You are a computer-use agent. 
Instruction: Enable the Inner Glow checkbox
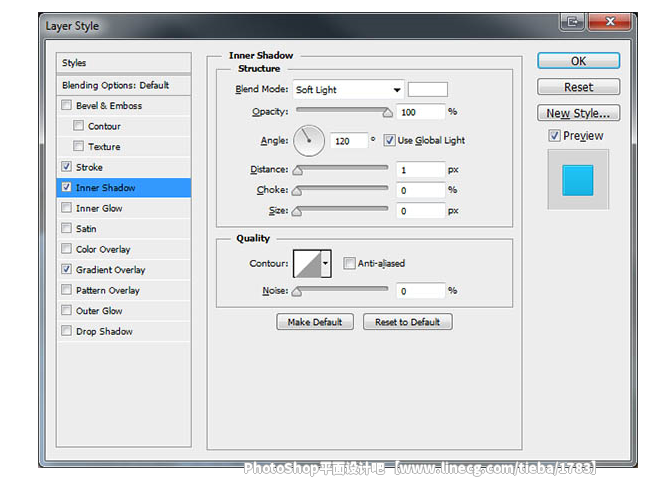(66, 207)
